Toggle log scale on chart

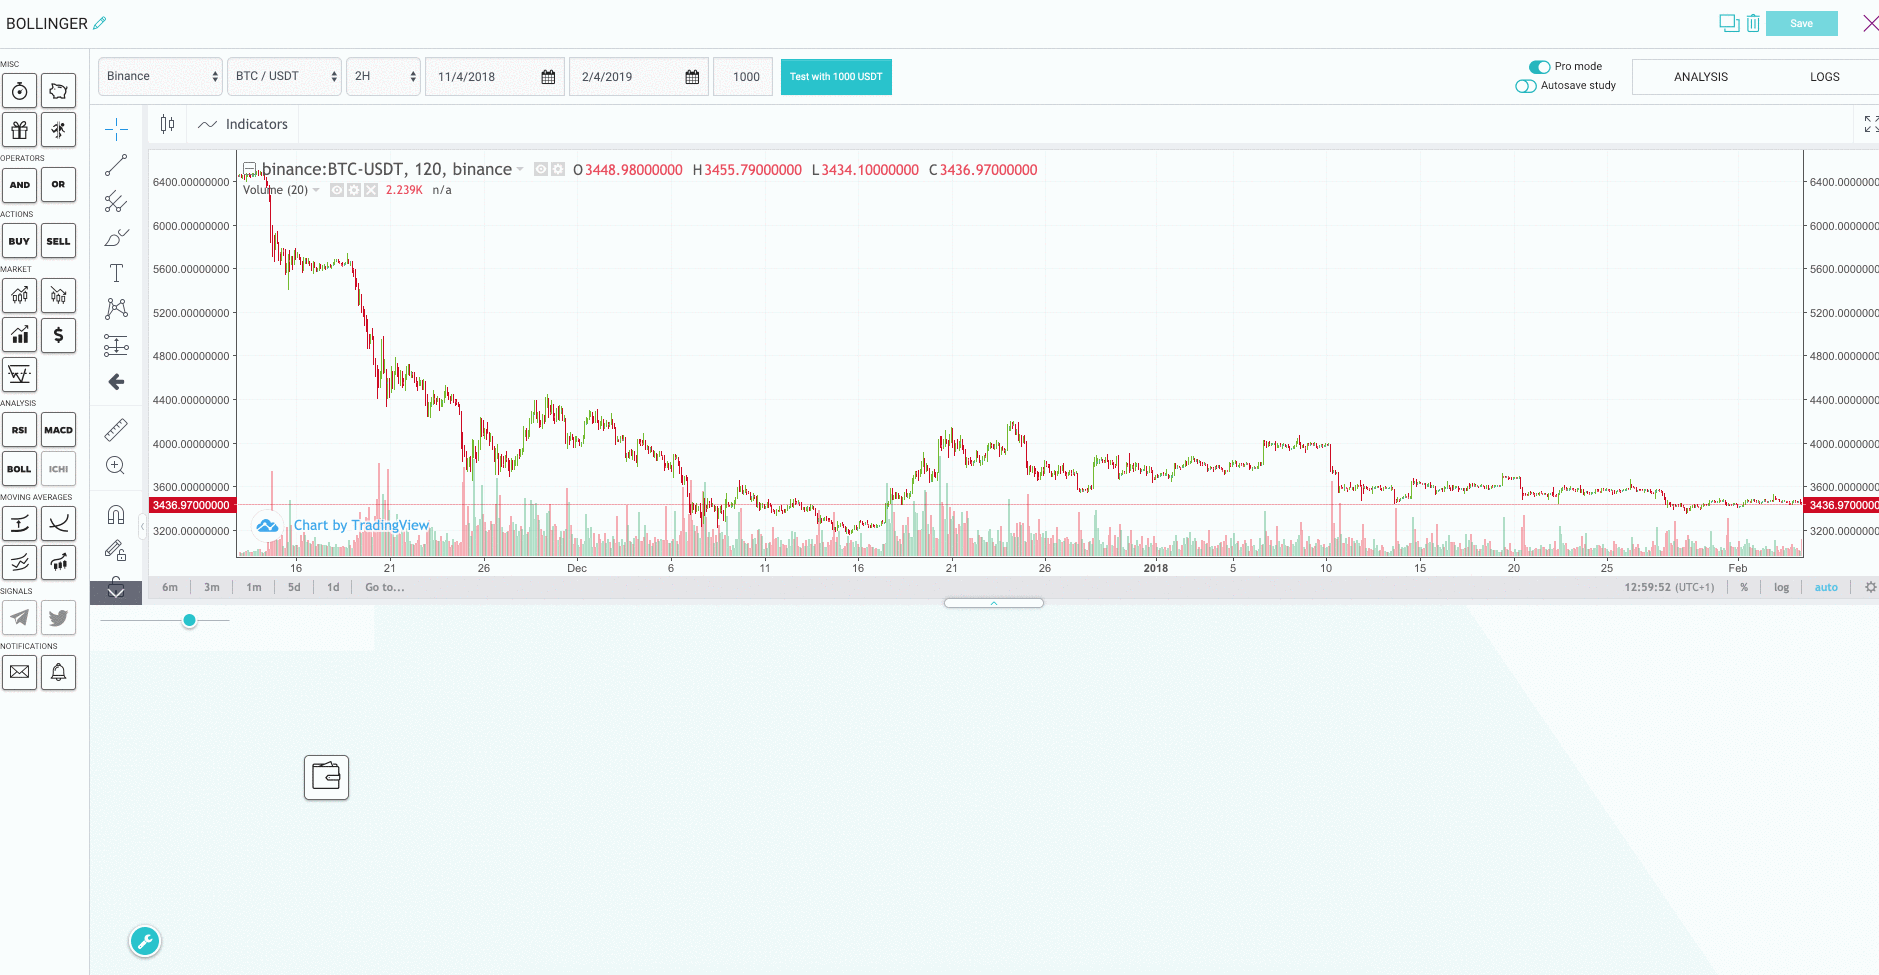(x=1781, y=588)
